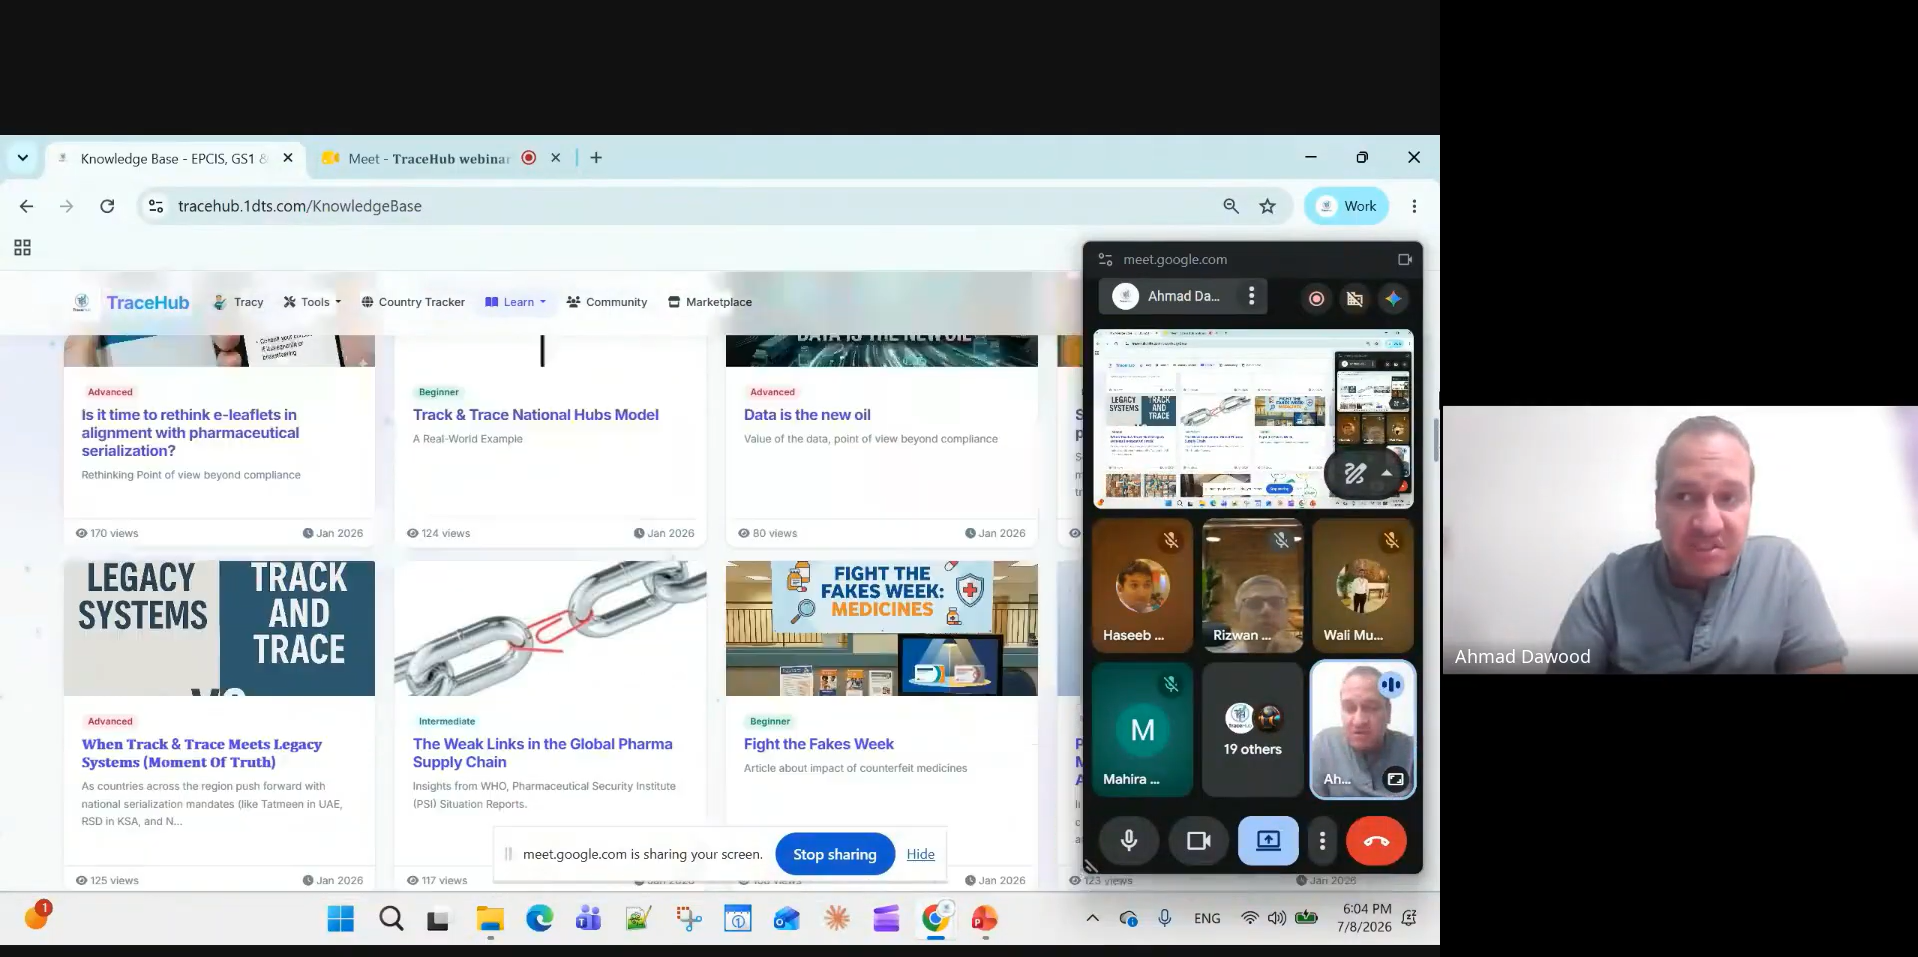Mute microphone in Meet picture-in-picture
The image size is (1918, 957).
[x=1129, y=841]
